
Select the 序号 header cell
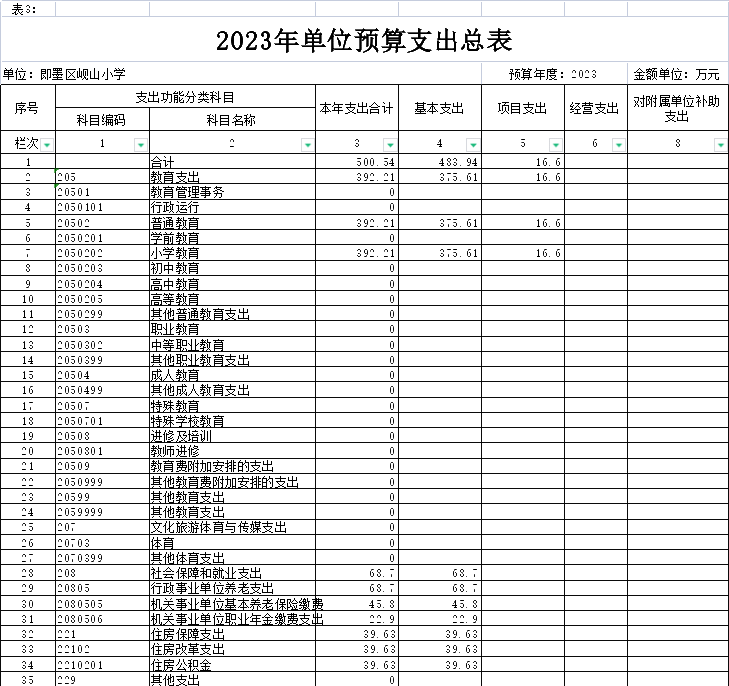tap(27, 108)
